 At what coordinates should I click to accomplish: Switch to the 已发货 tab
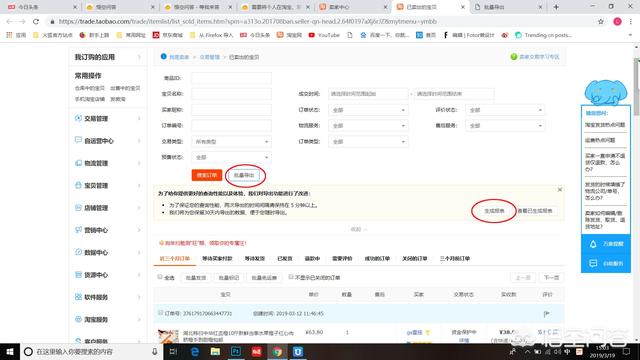pyautogui.click(x=284, y=258)
